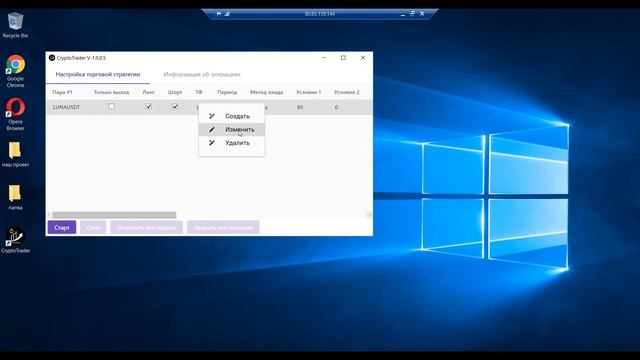640x360 pixels.
Task: Click the 'Пара #1' column header
Action: pyautogui.click(x=62, y=92)
